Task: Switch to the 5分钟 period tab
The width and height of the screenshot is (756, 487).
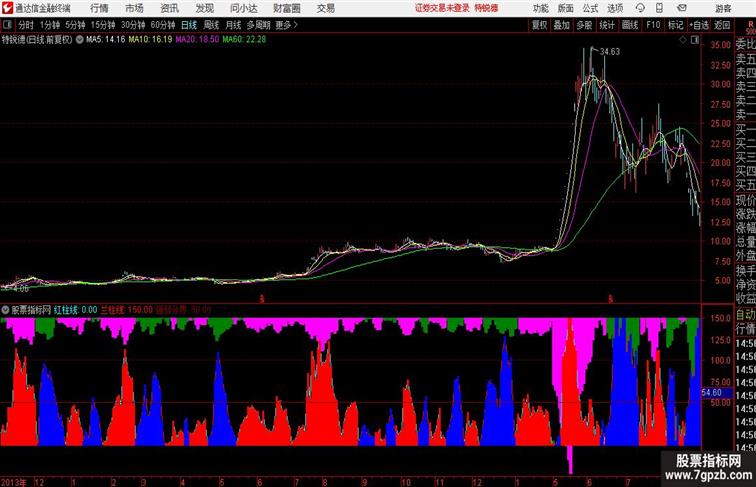Action: click(75, 25)
